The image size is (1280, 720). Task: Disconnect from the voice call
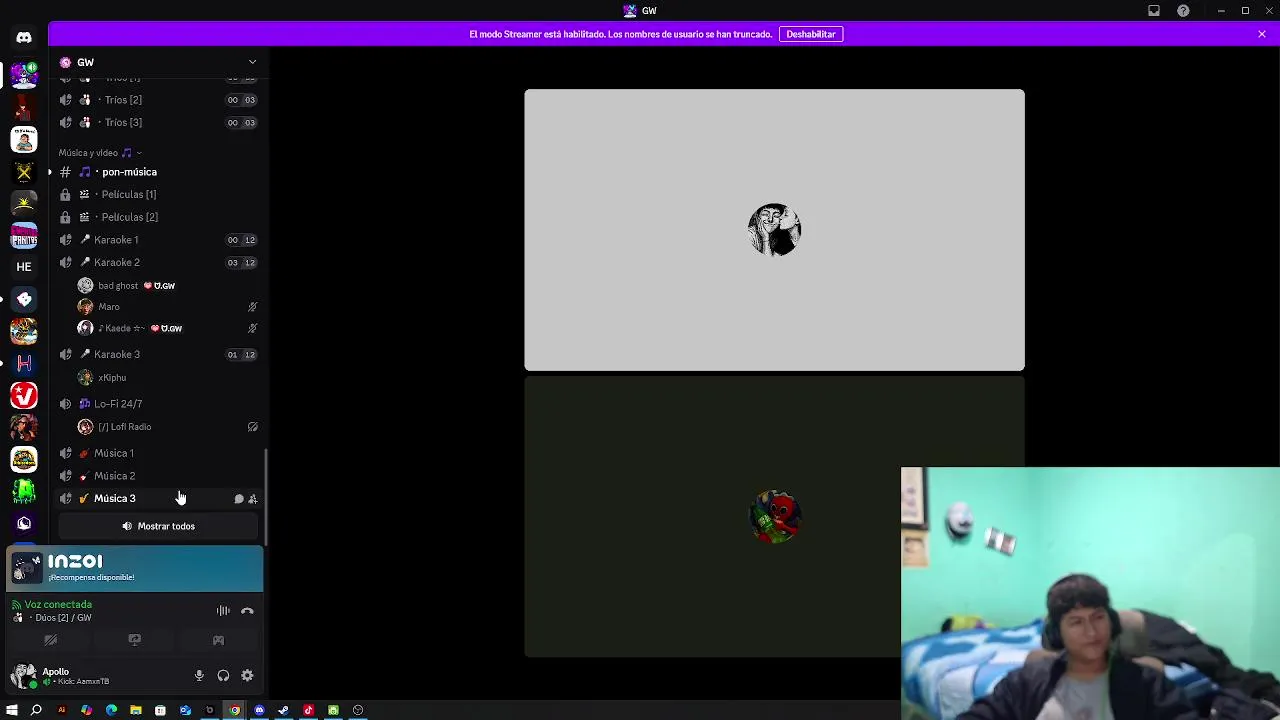[x=247, y=611]
